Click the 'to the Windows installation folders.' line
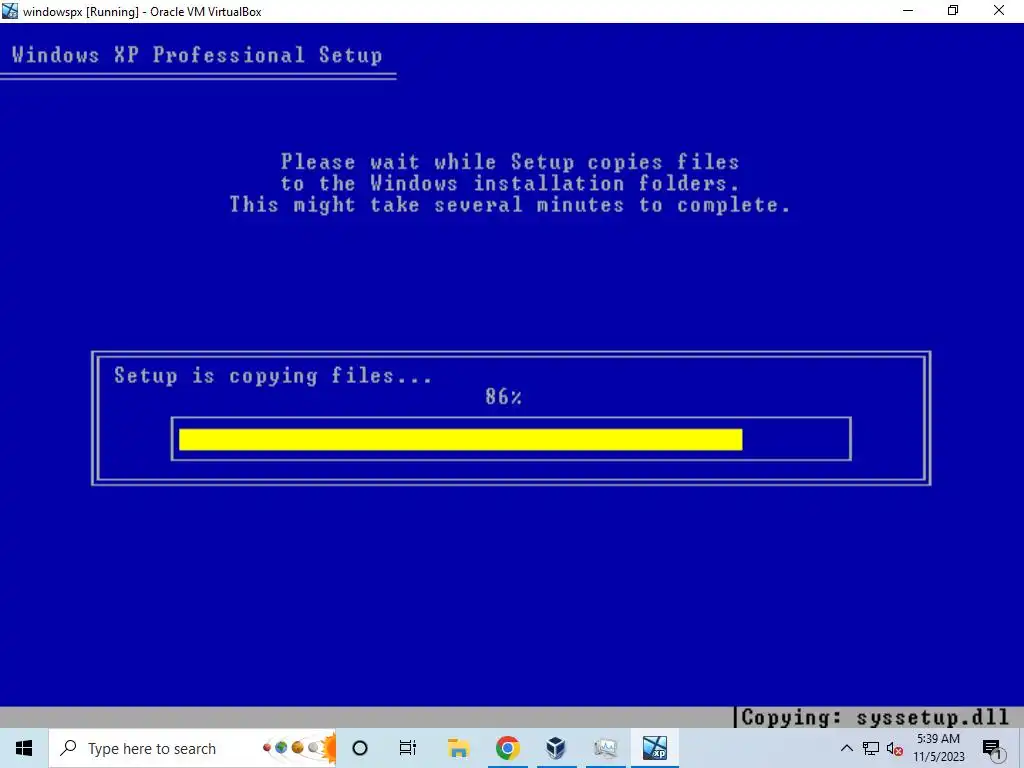Screen dimensions: 1024x768 (x=510, y=184)
